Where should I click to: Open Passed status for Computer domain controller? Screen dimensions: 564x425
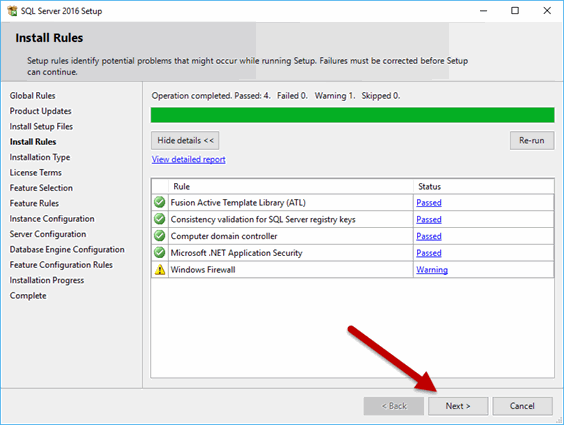[x=429, y=236]
